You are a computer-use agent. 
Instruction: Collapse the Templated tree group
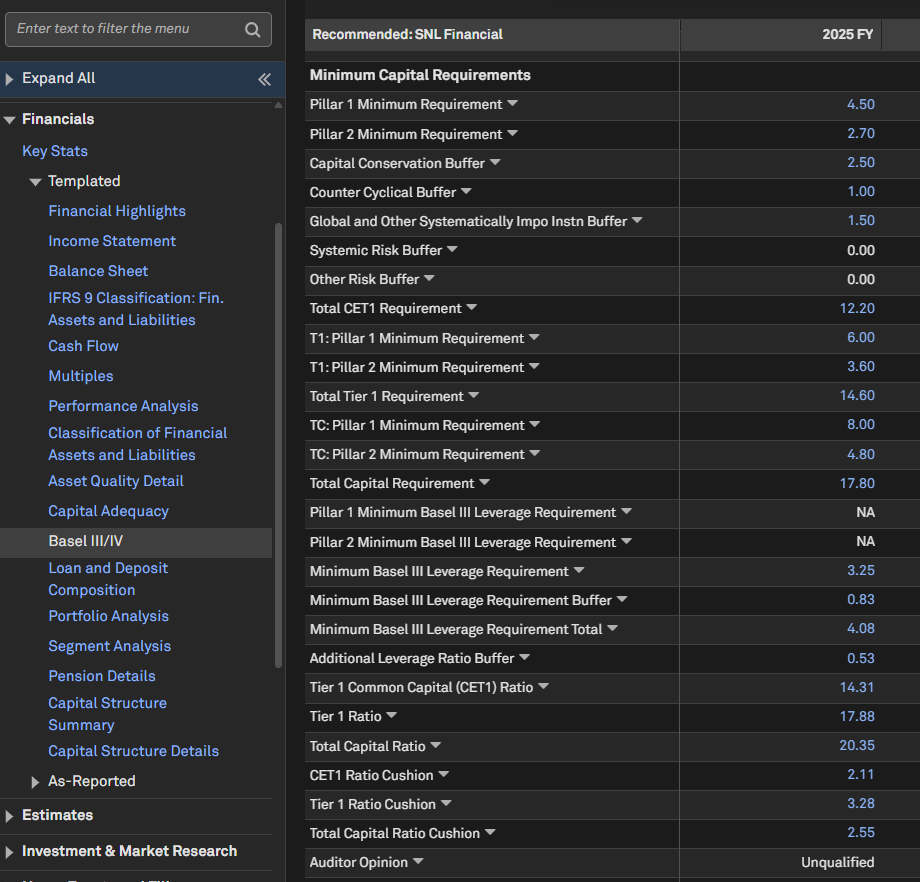(36, 182)
